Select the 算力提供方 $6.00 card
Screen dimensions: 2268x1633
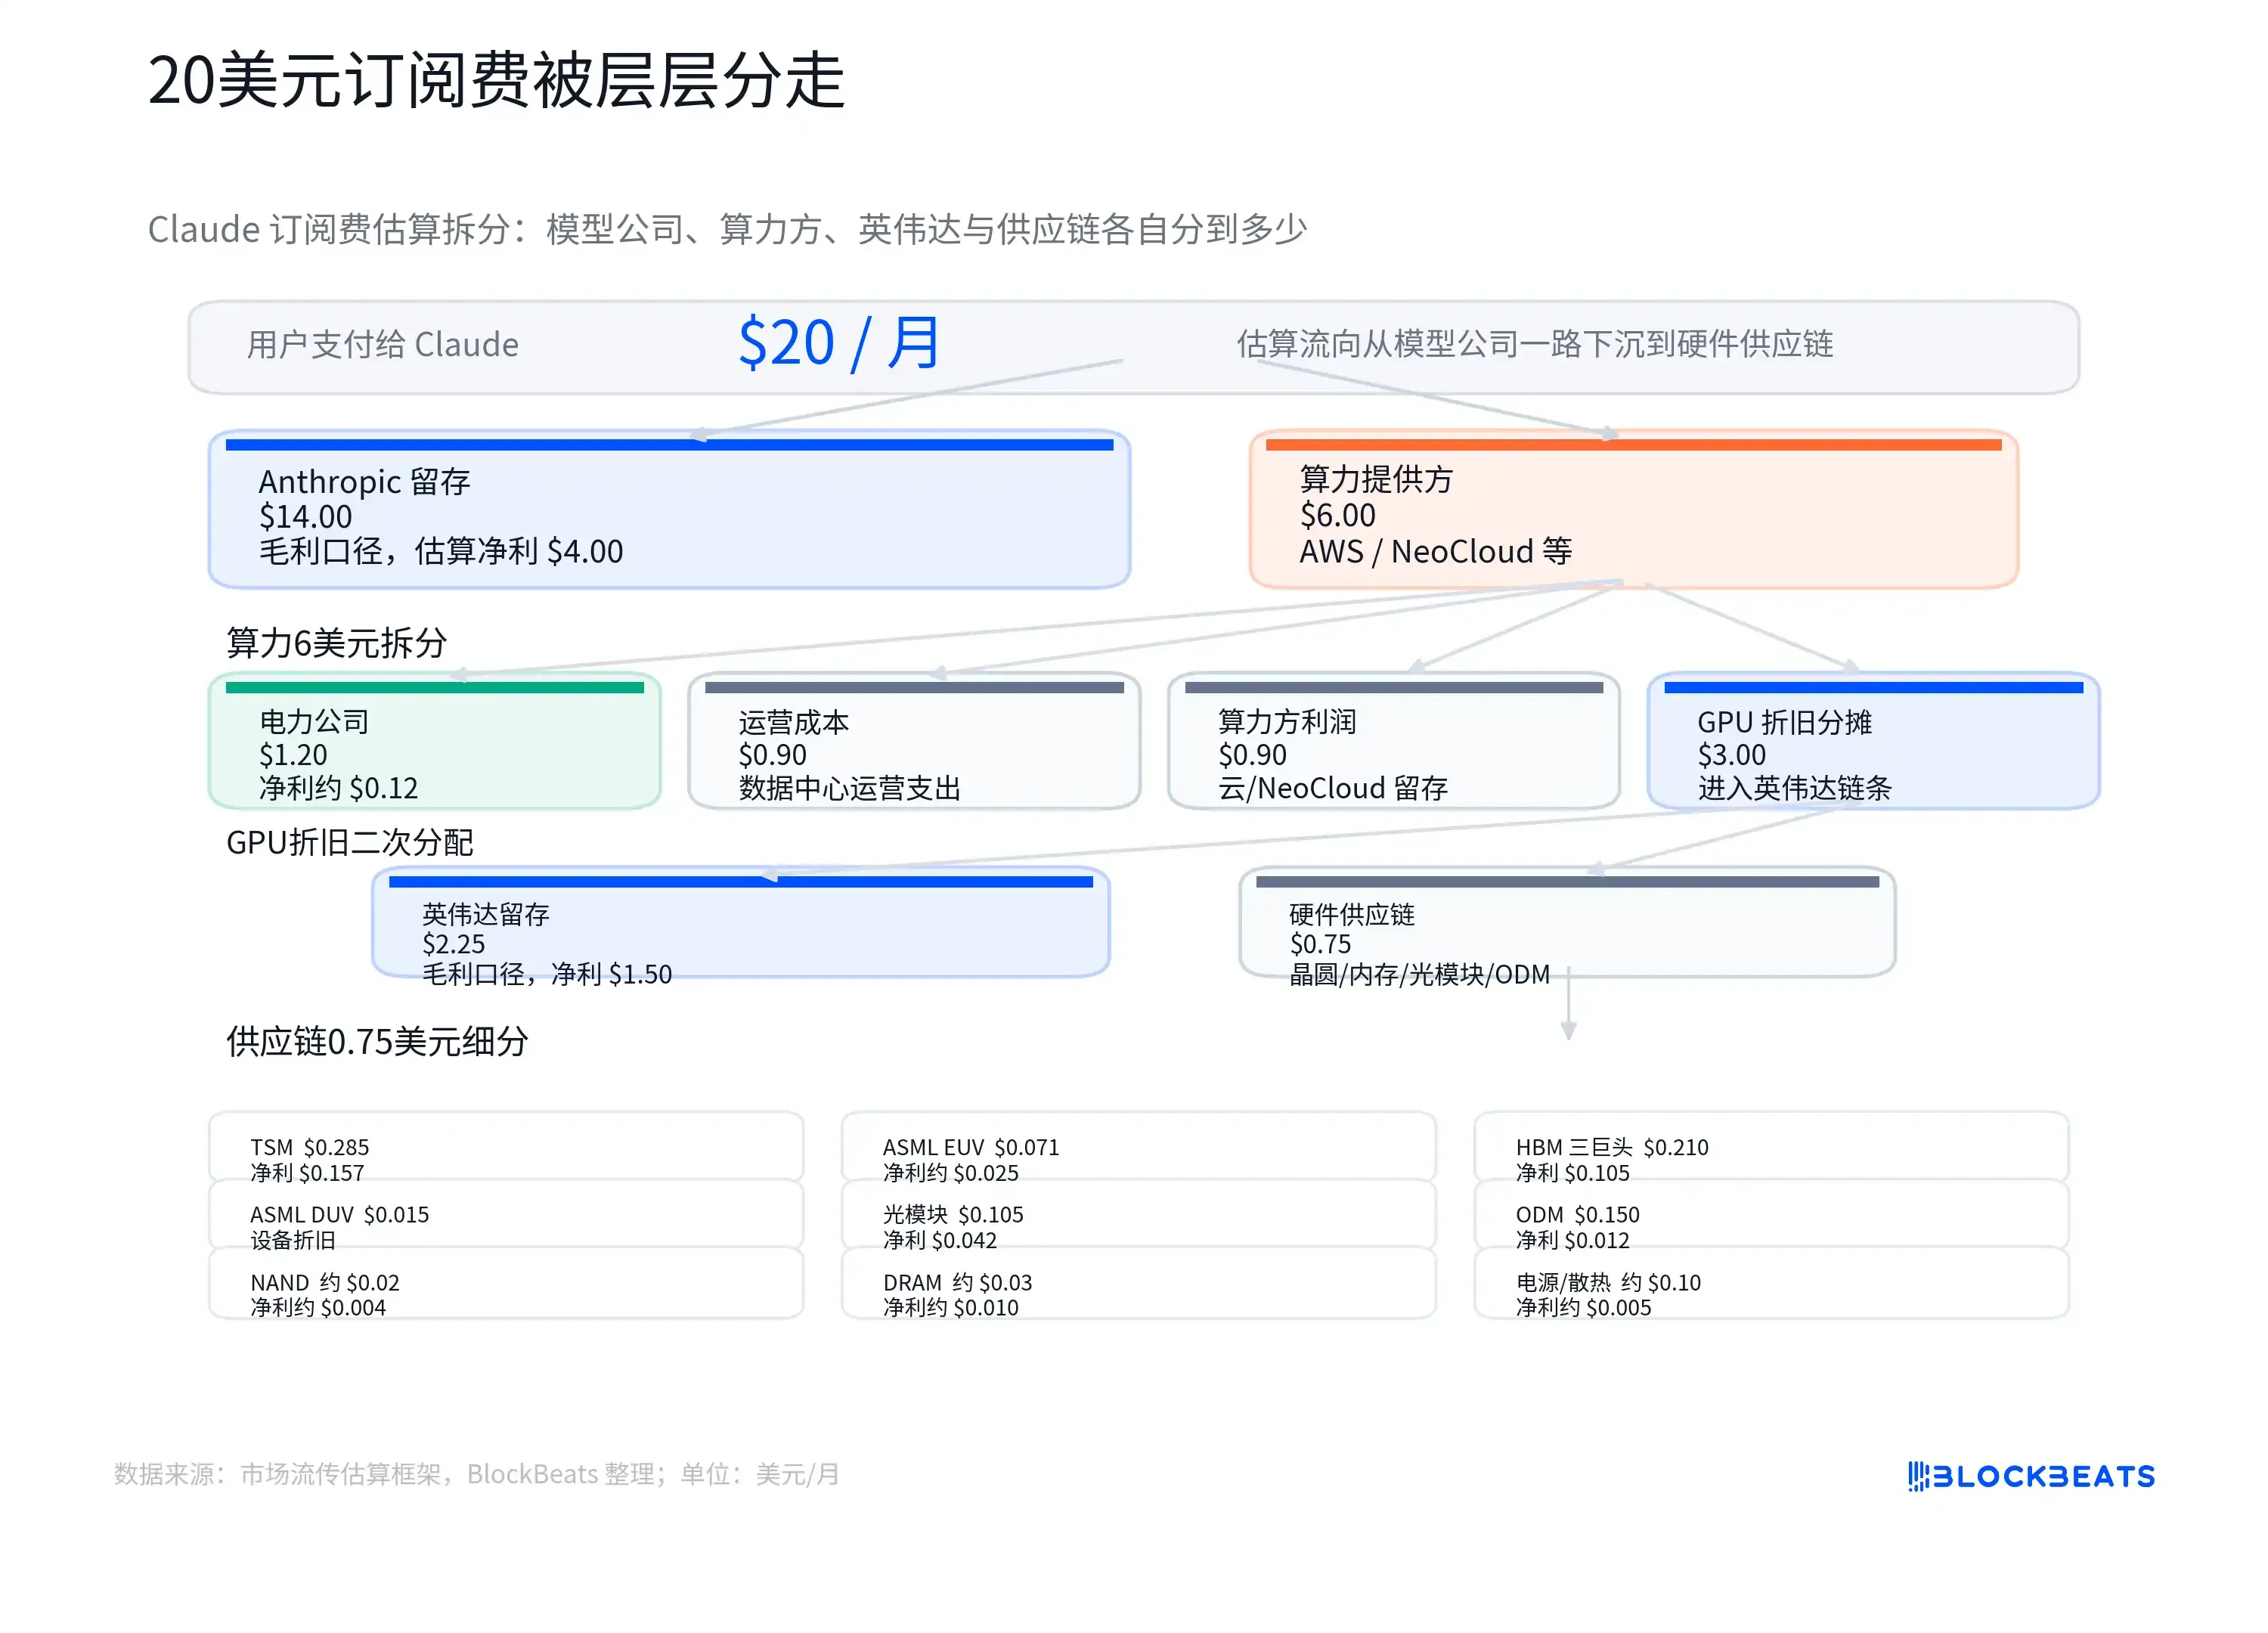pos(1633,510)
